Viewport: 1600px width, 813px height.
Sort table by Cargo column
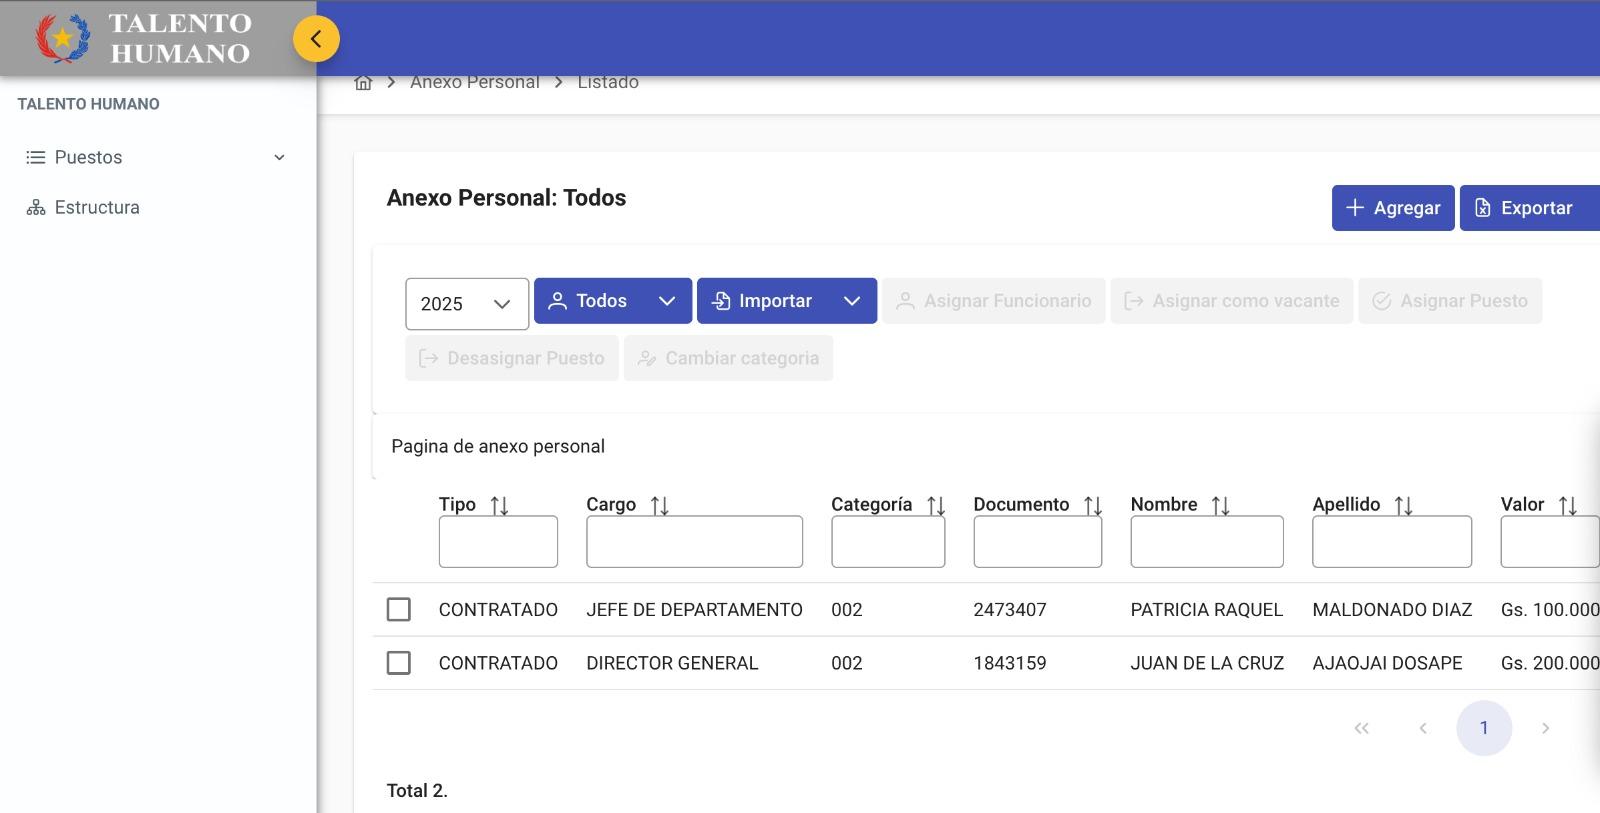pyautogui.click(x=659, y=505)
